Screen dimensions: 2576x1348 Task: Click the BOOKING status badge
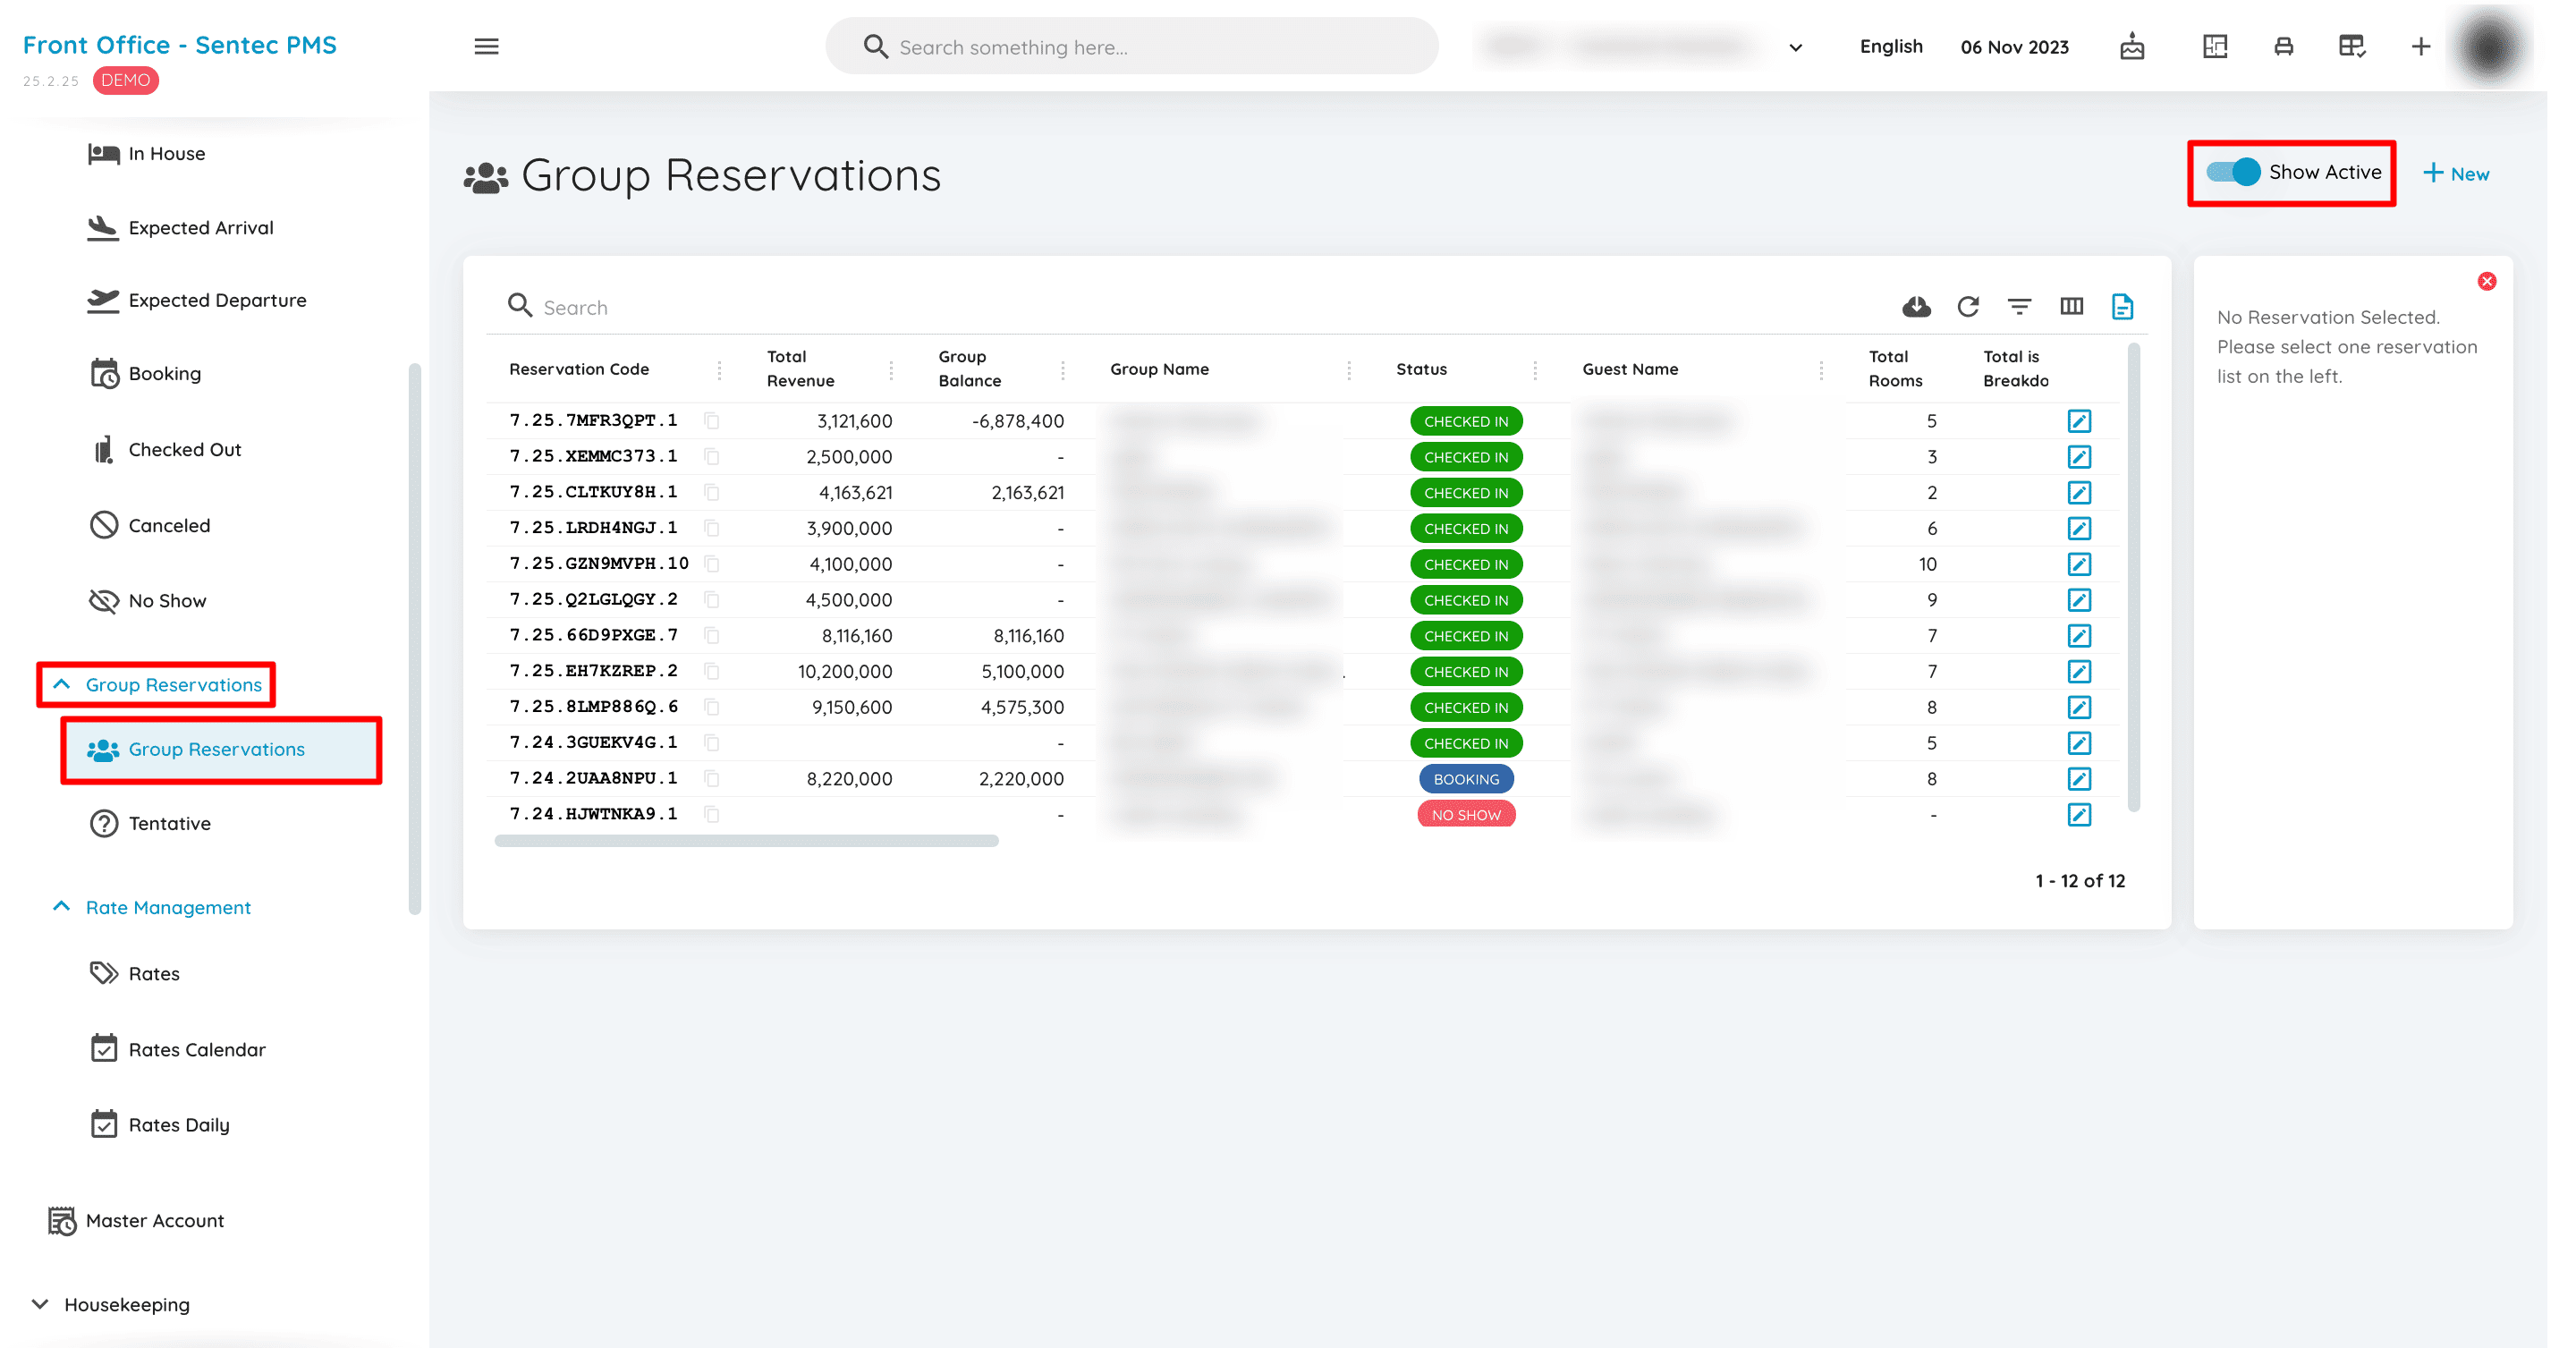(x=1465, y=778)
